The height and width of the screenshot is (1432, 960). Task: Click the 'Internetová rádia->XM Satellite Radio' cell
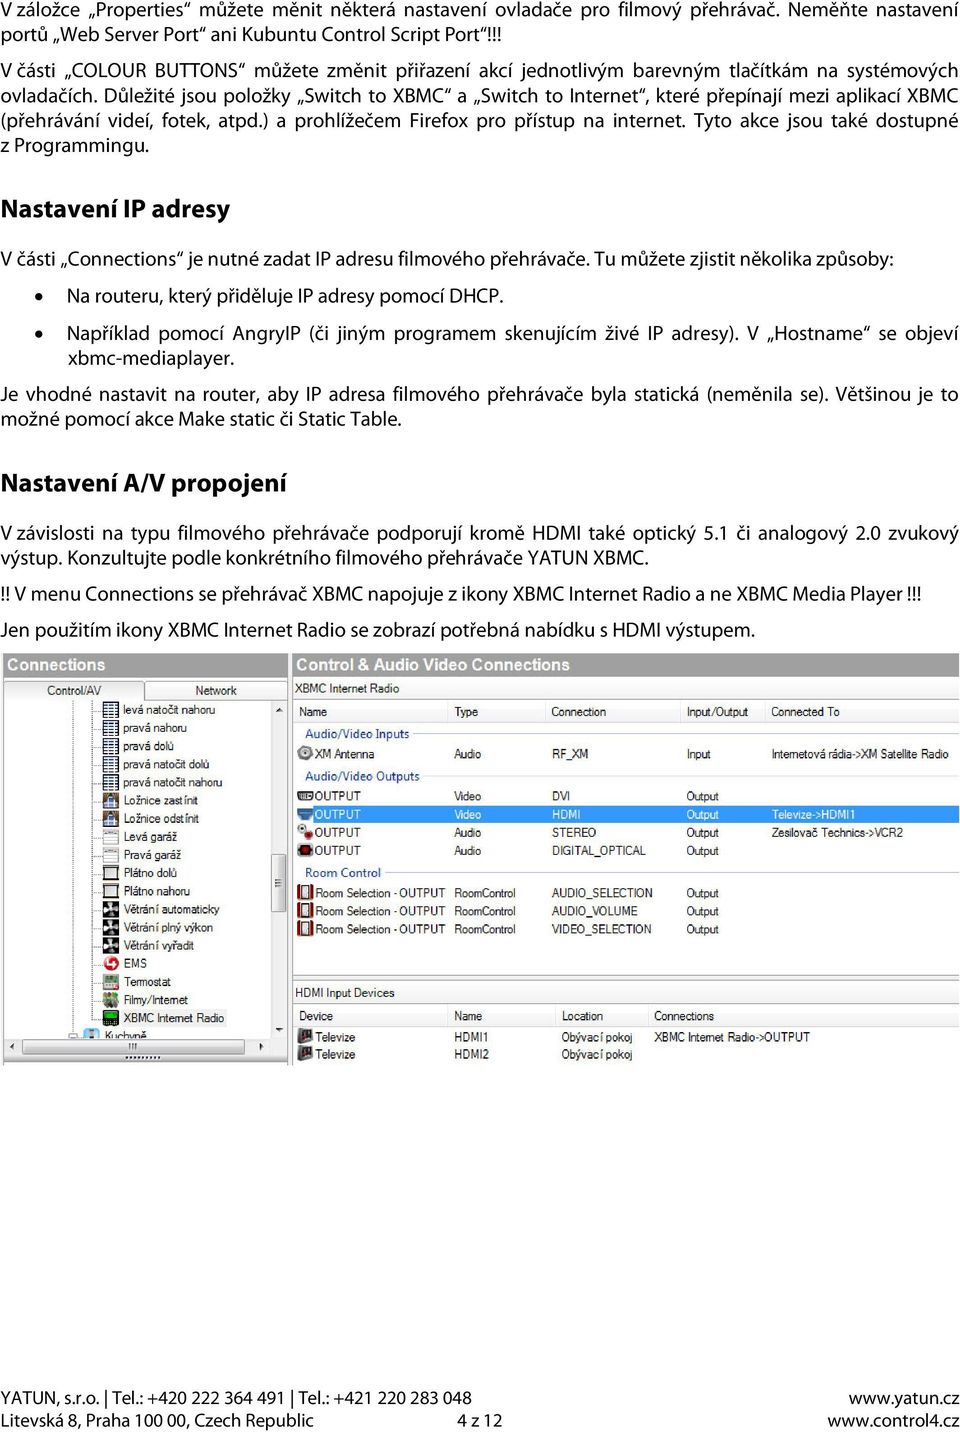(x=860, y=754)
